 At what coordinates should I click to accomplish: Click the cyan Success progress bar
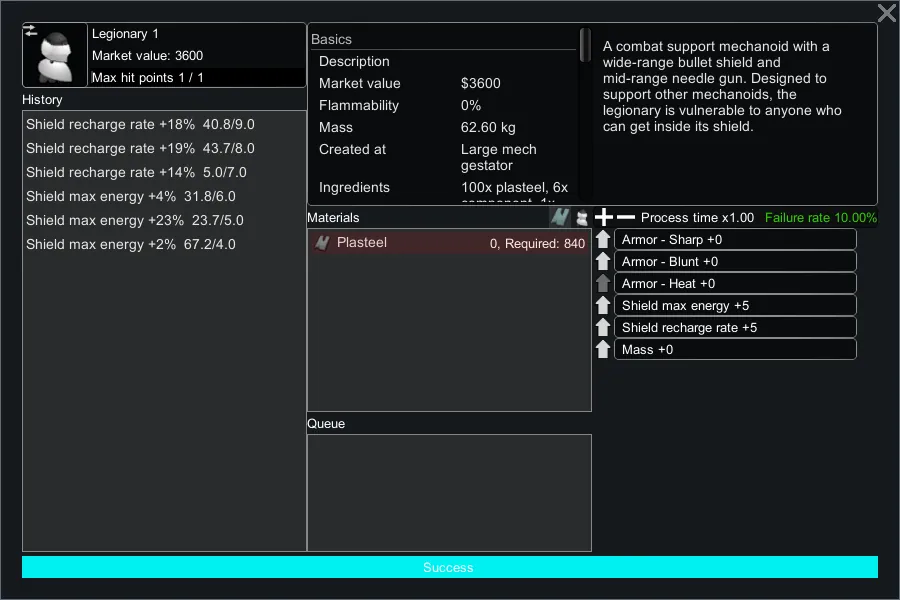point(449,567)
